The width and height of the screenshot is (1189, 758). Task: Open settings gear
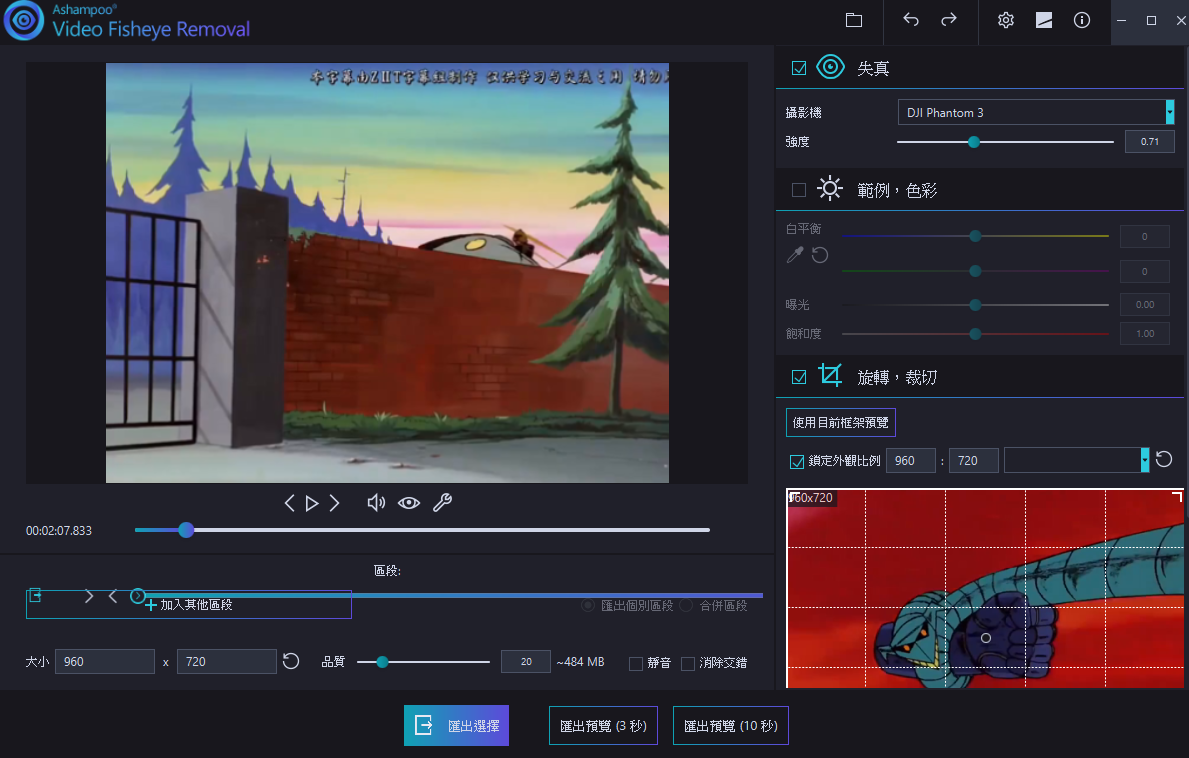pos(1005,20)
